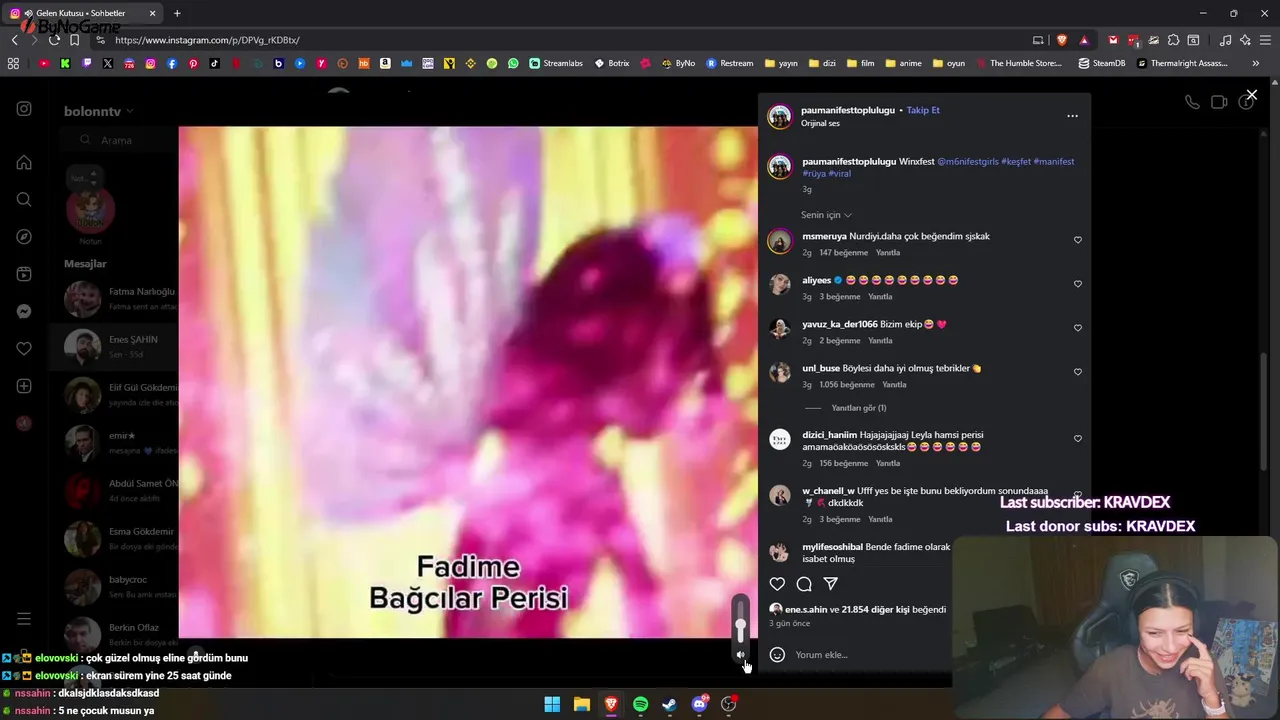The height and width of the screenshot is (720, 1280).
Task: Open the Restream bookmark
Action: pos(730,63)
